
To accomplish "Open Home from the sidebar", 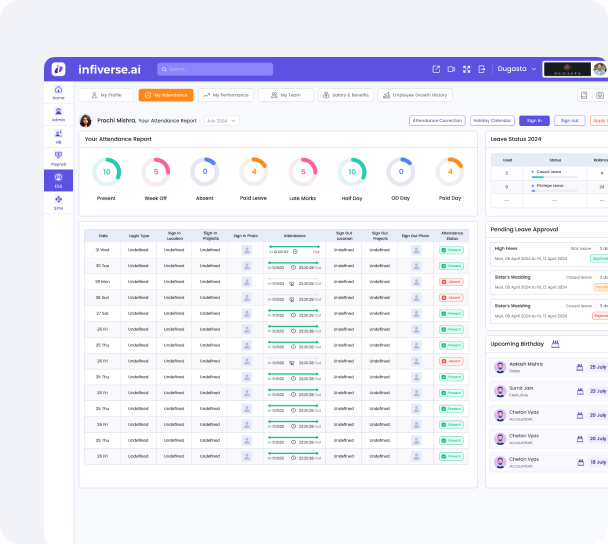I will (x=58, y=92).
